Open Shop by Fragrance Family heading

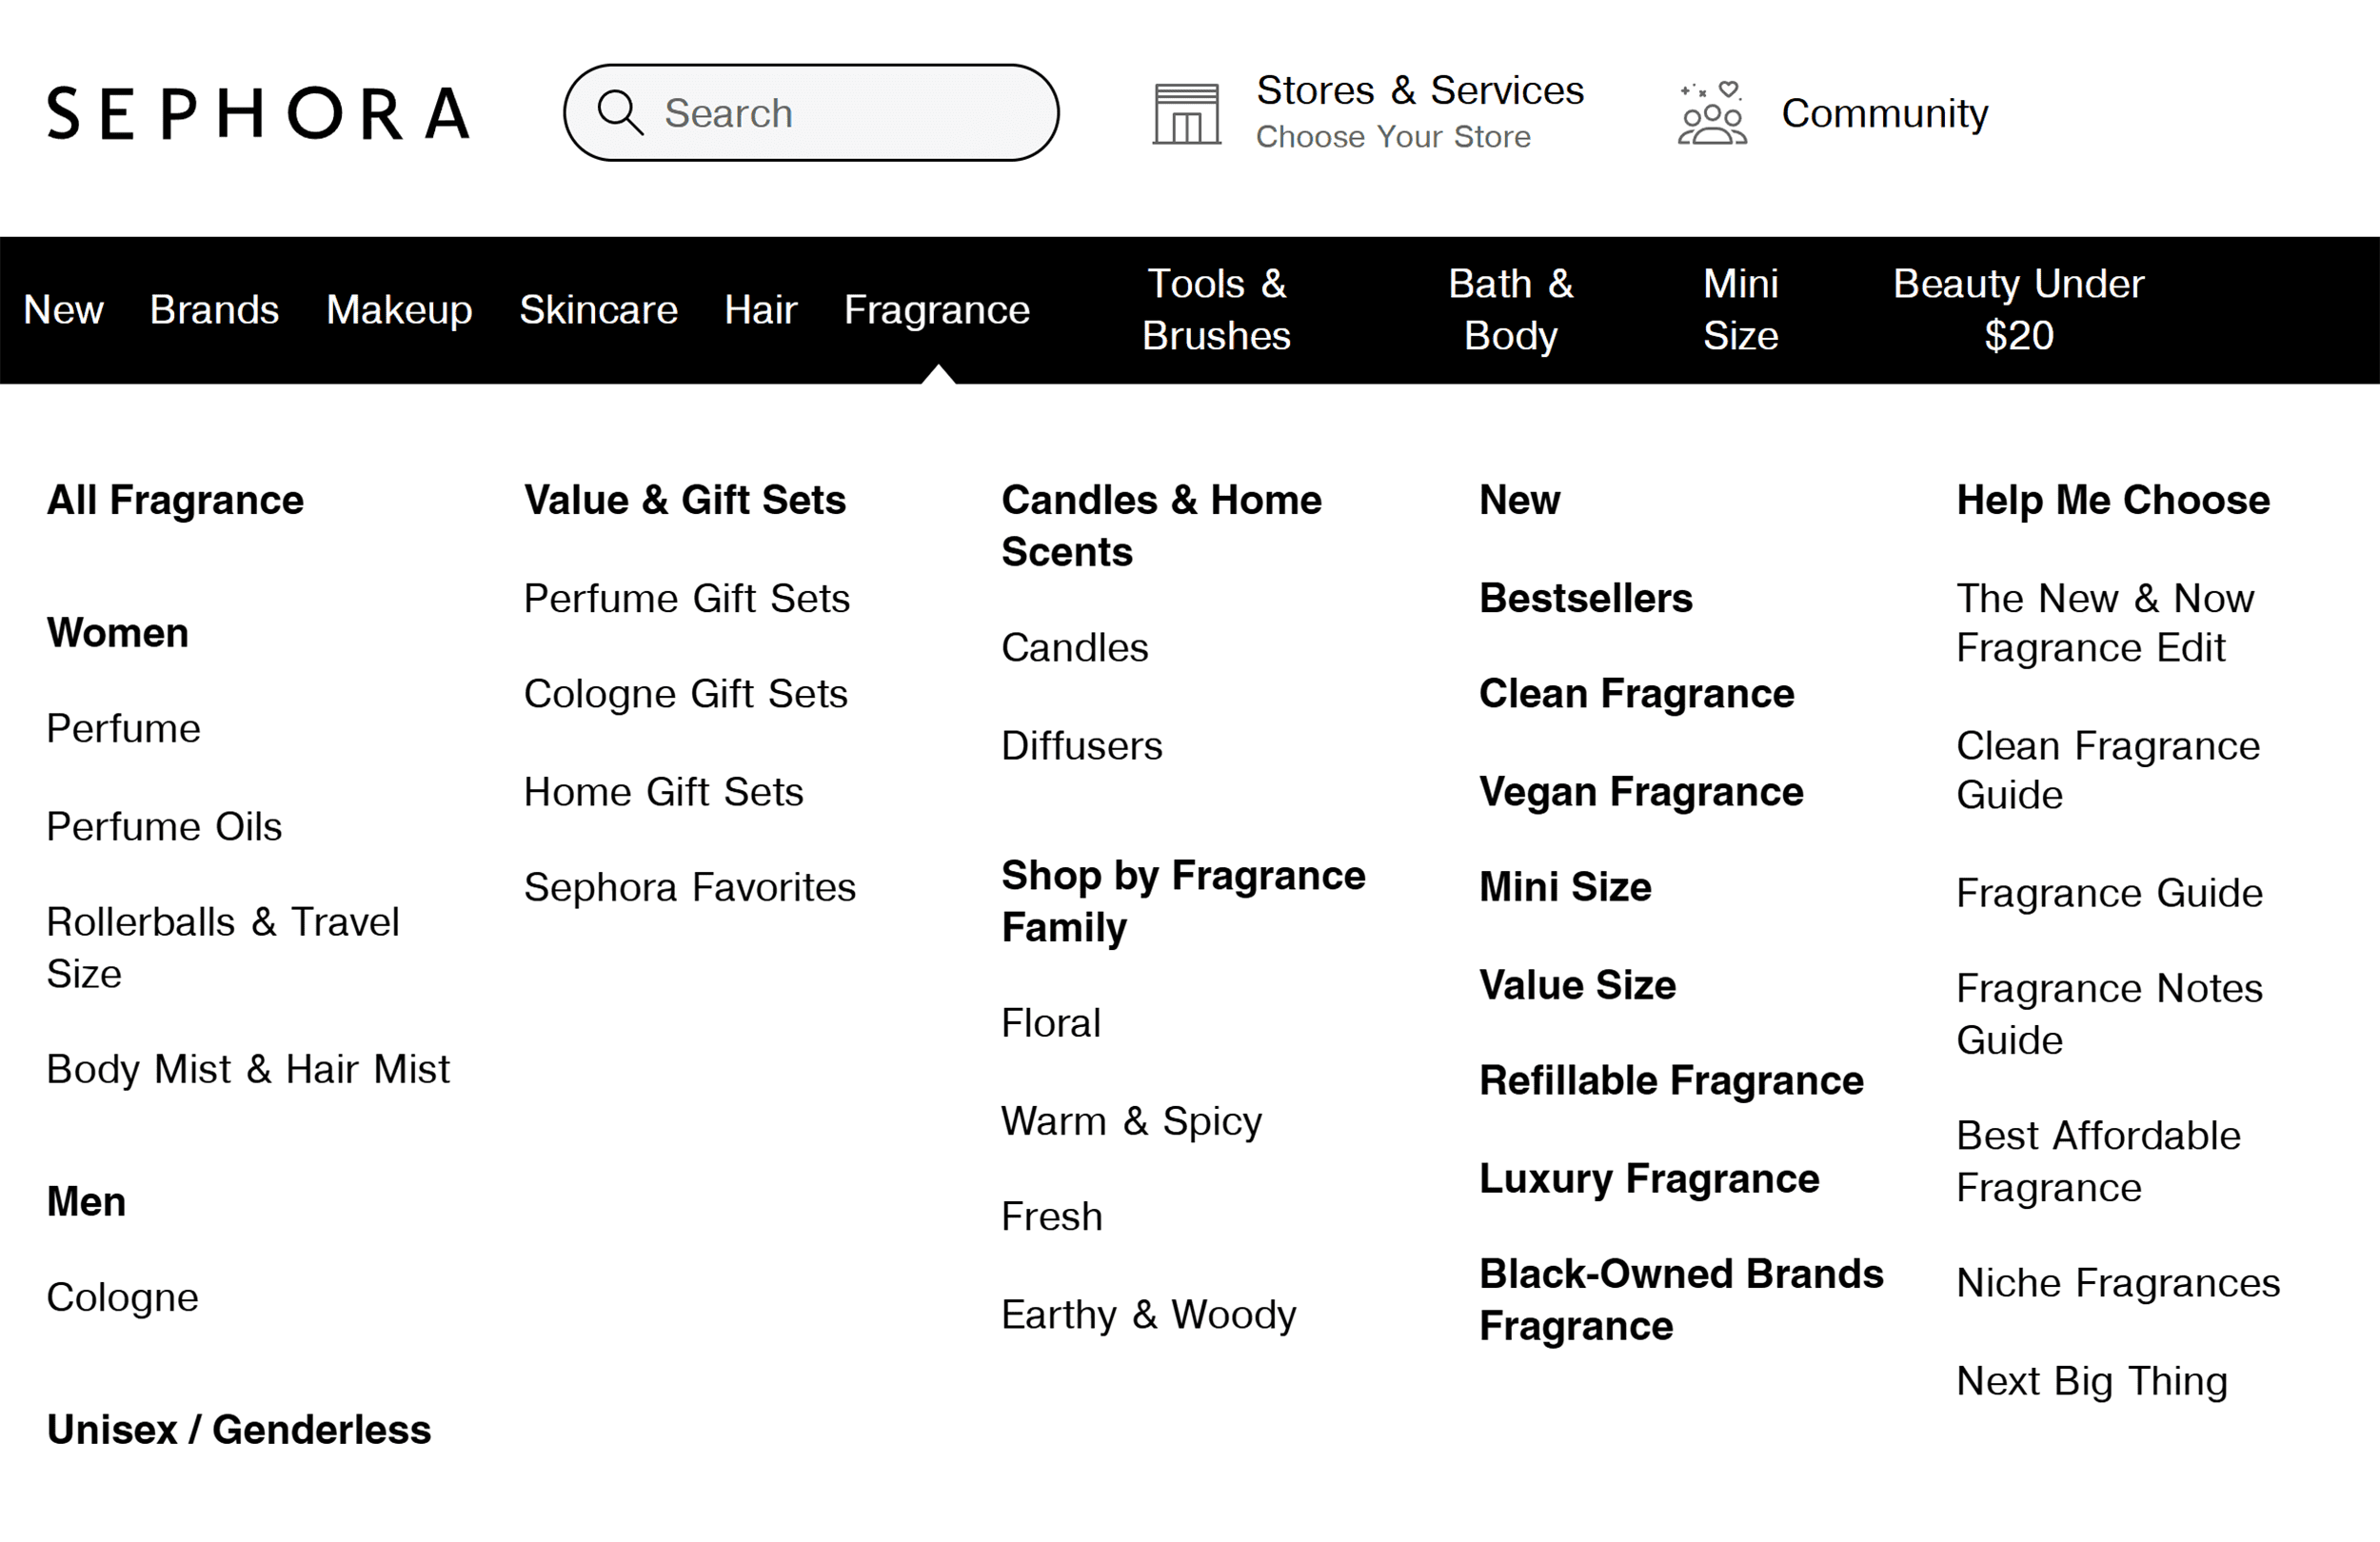tap(1184, 901)
